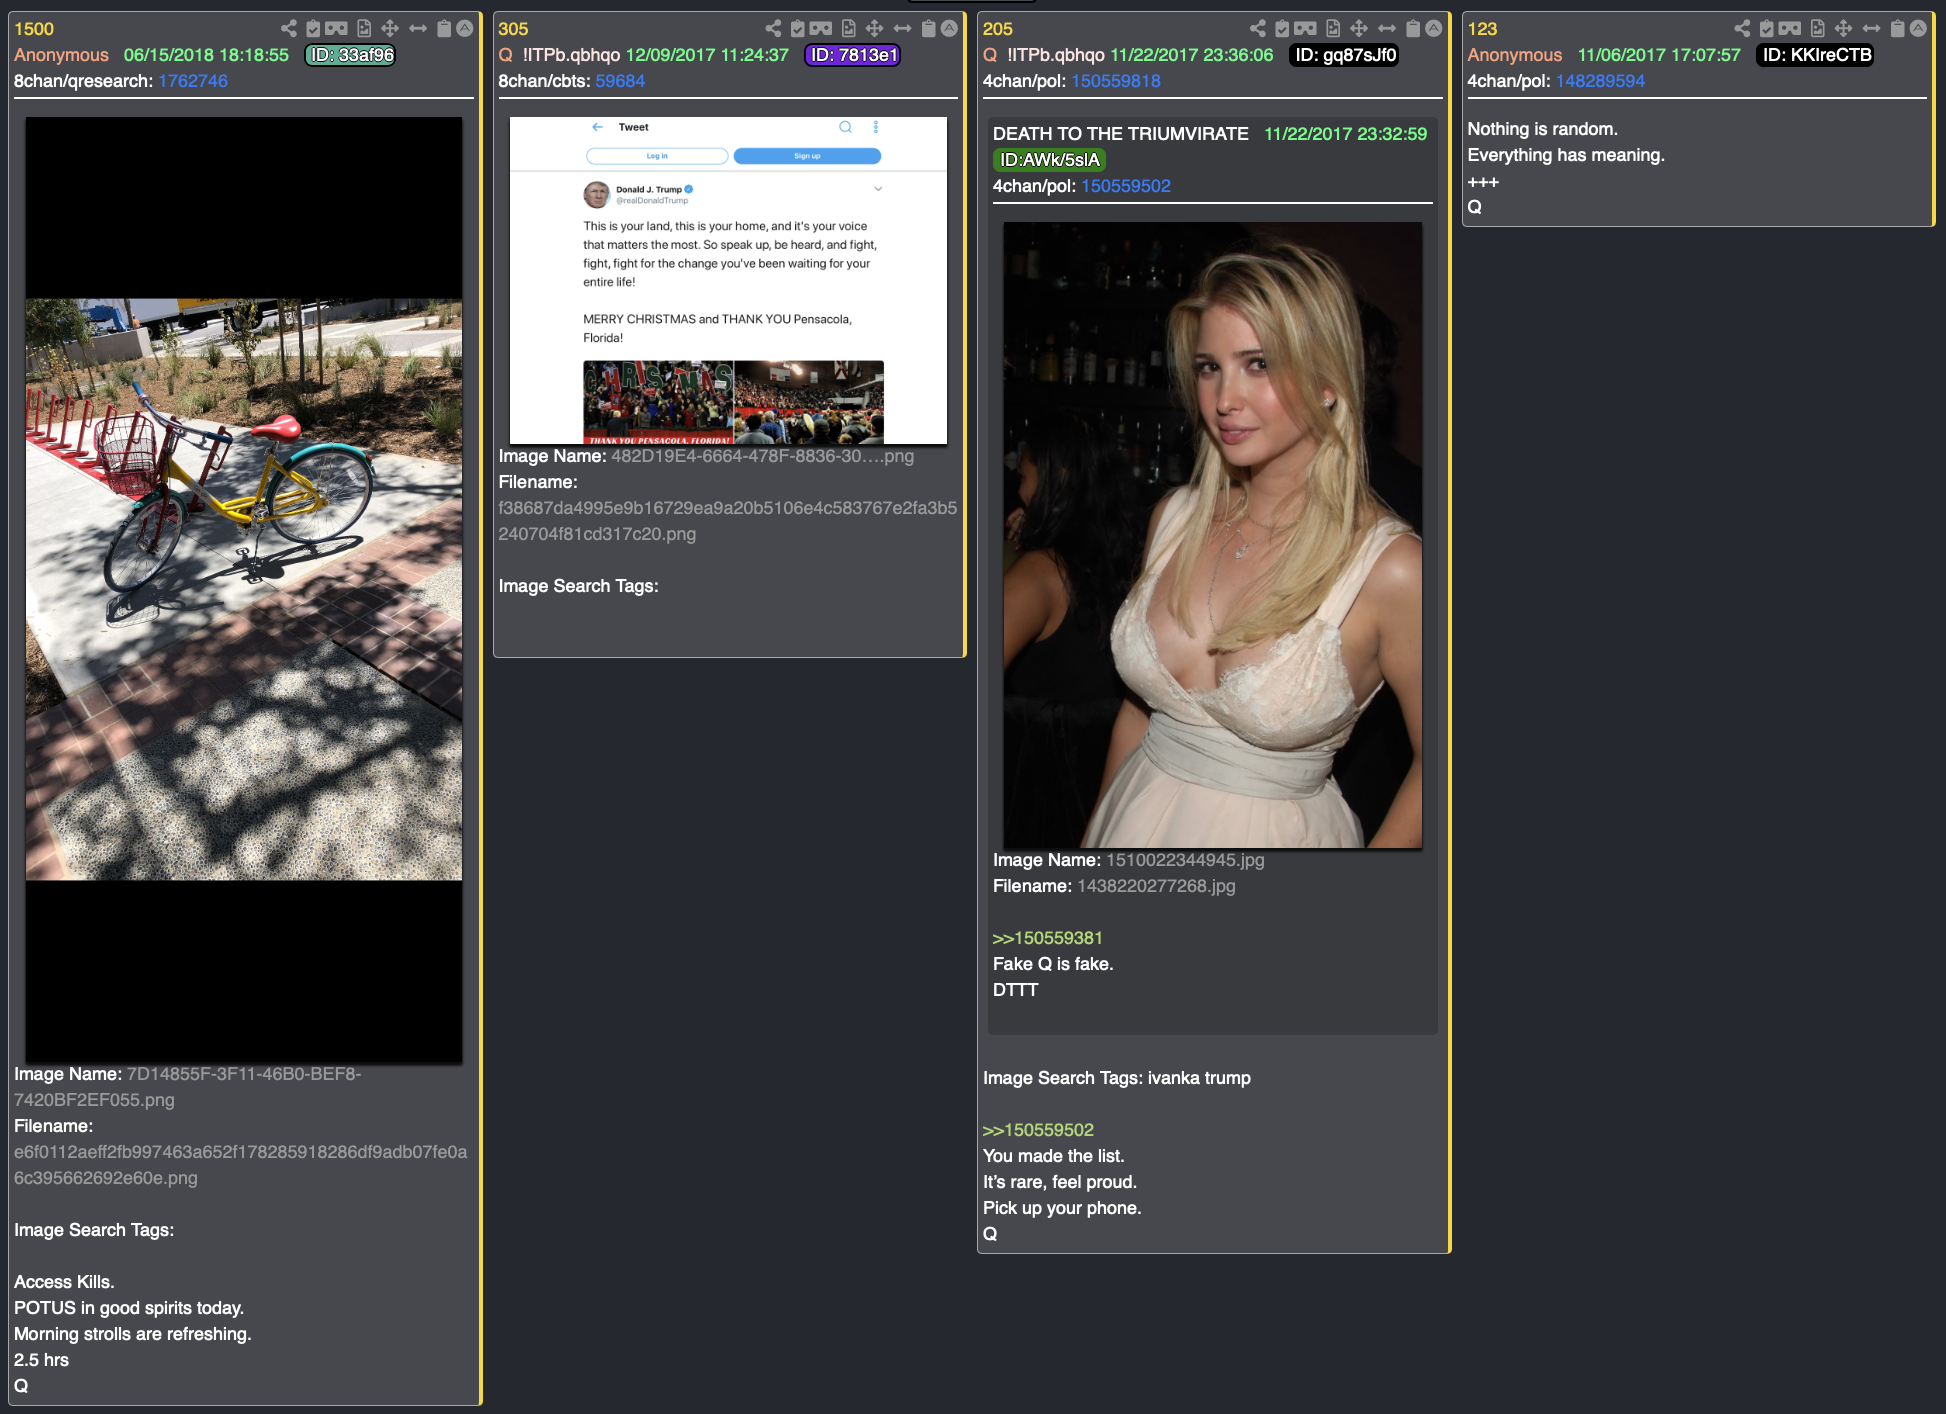Click filename 1438220277268.jpg
Image resolution: width=1946 pixels, height=1414 pixels.
1156,886
